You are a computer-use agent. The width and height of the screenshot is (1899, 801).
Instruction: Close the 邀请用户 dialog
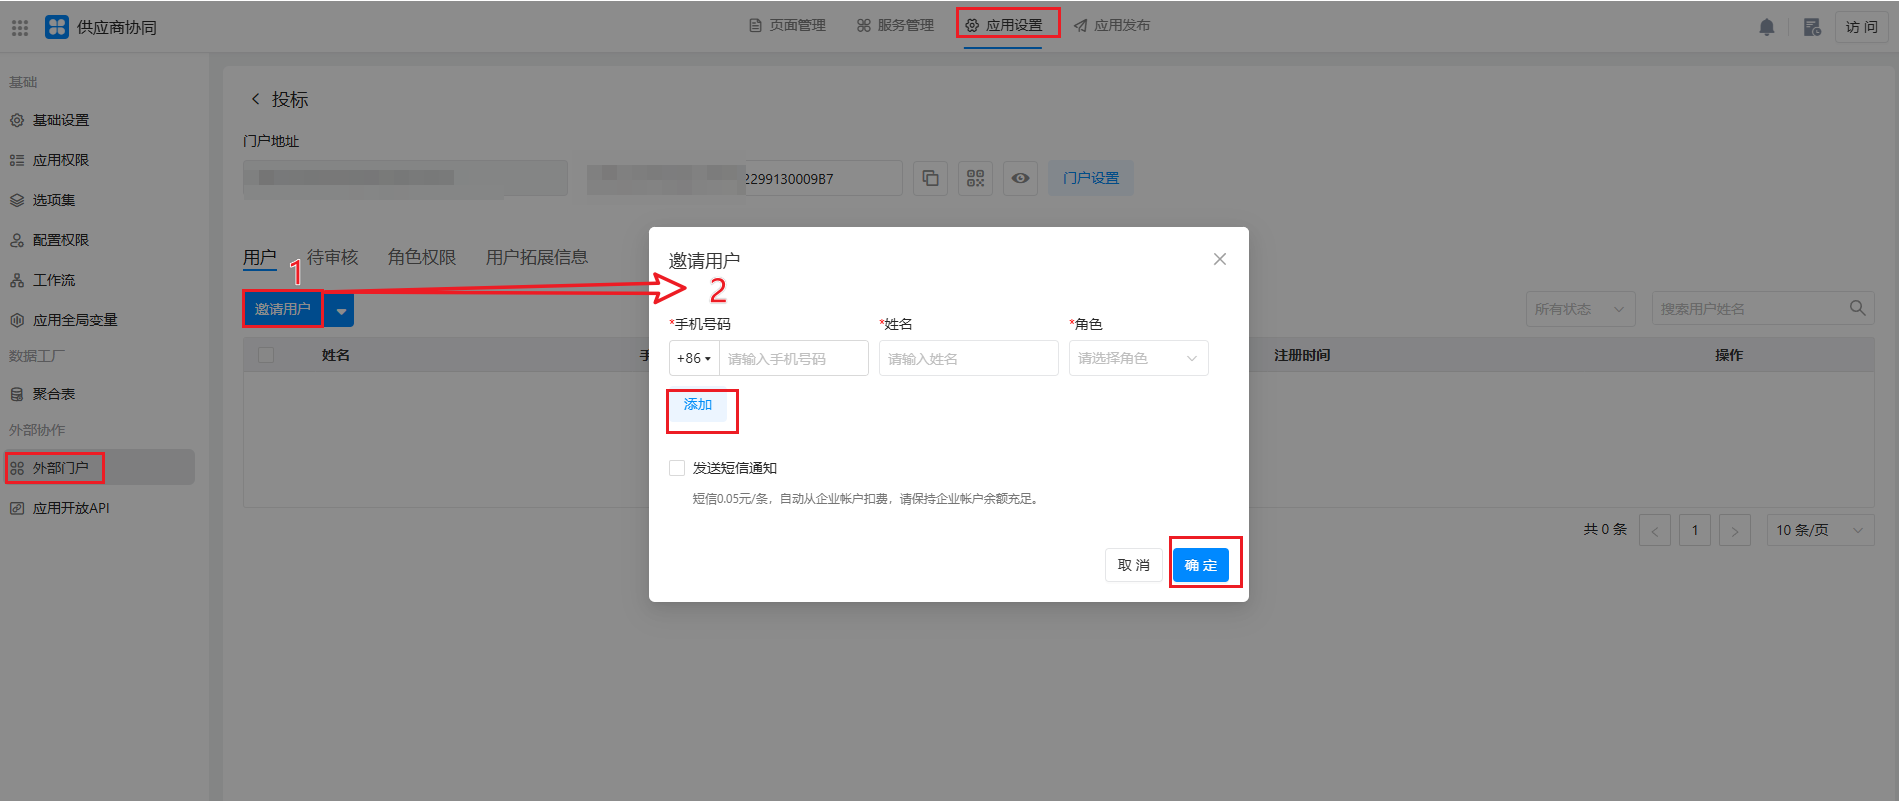[1219, 259]
